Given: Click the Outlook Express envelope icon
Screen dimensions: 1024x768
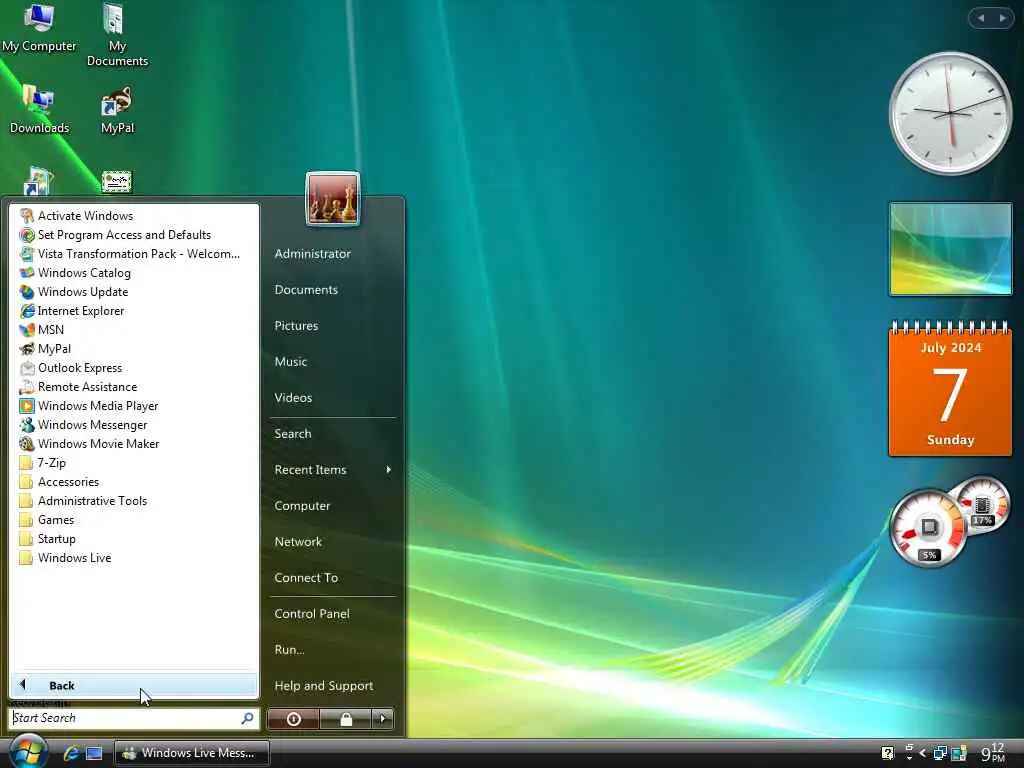Looking at the screenshot, I should 27,368.
